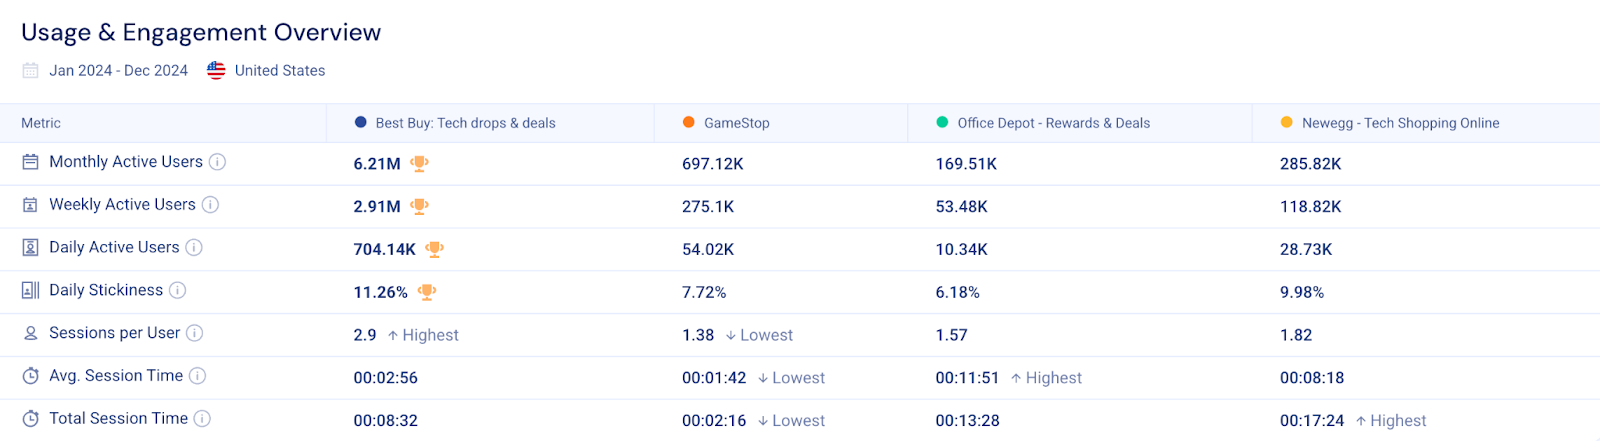Click Office Depot's 169.51K value
Screen dimensions: 1600x441
click(x=966, y=164)
